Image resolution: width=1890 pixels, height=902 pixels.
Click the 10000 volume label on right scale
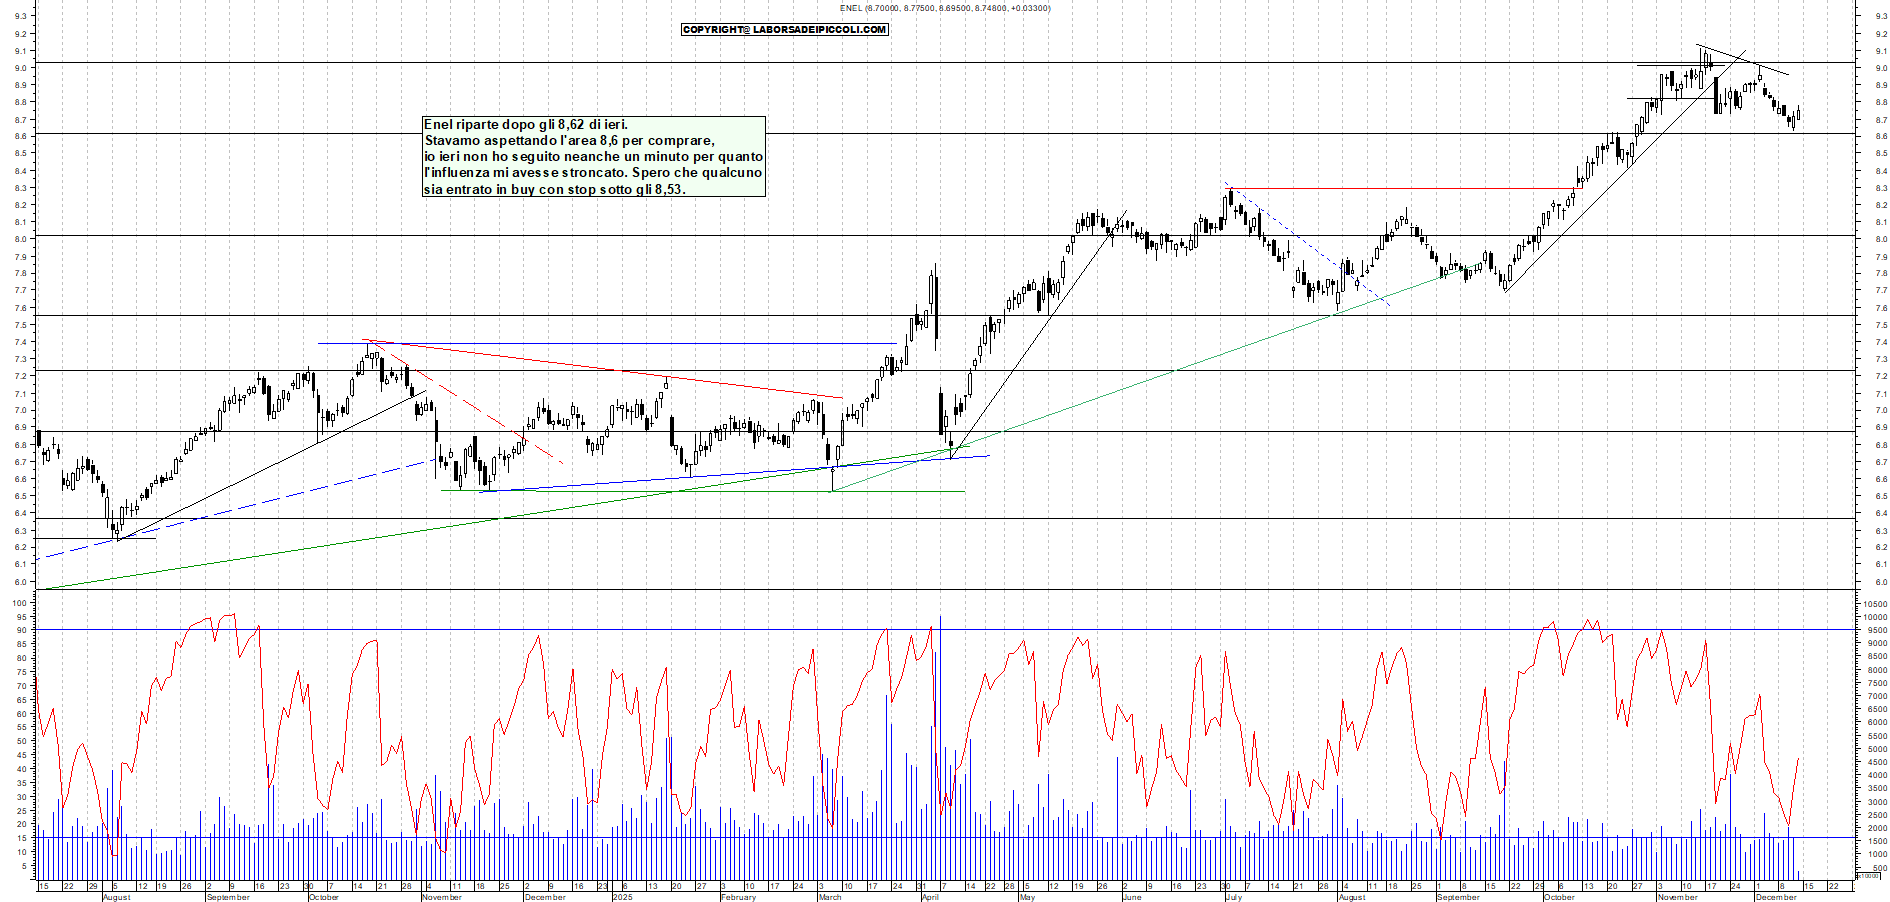pyautogui.click(x=1873, y=617)
